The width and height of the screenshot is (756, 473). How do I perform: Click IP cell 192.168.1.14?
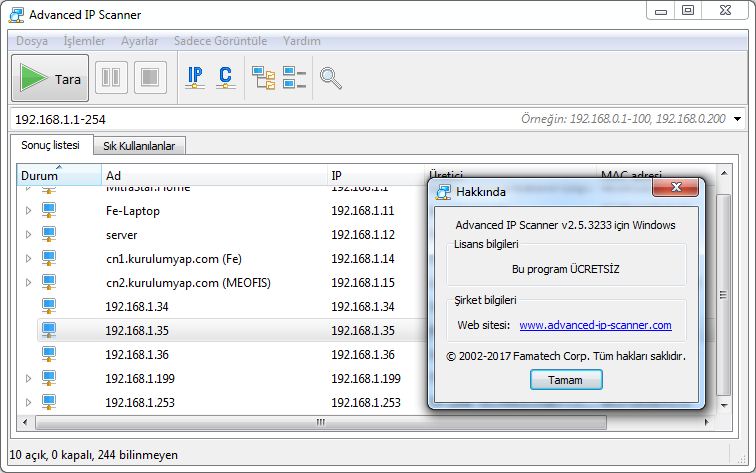tap(363, 259)
